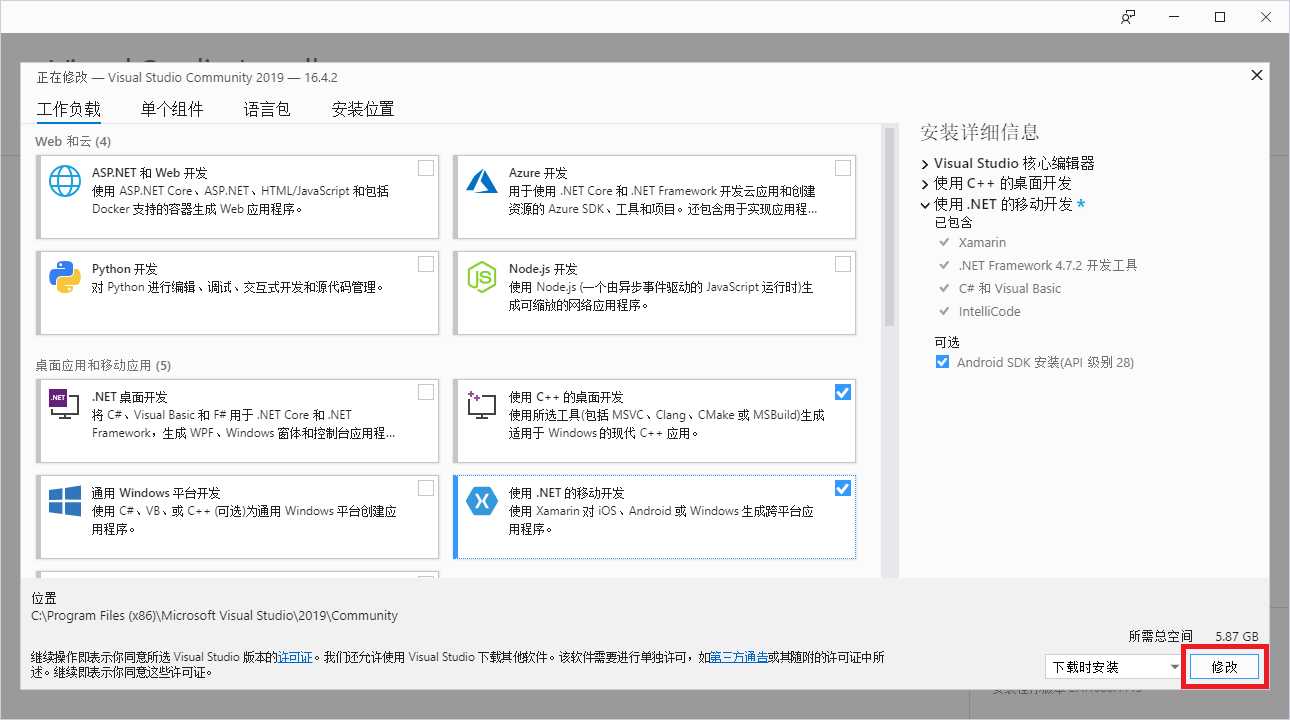The image size is (1290, 720).
Task: Check the Azure 开发 workload checkbox
Action: (843, 168)
